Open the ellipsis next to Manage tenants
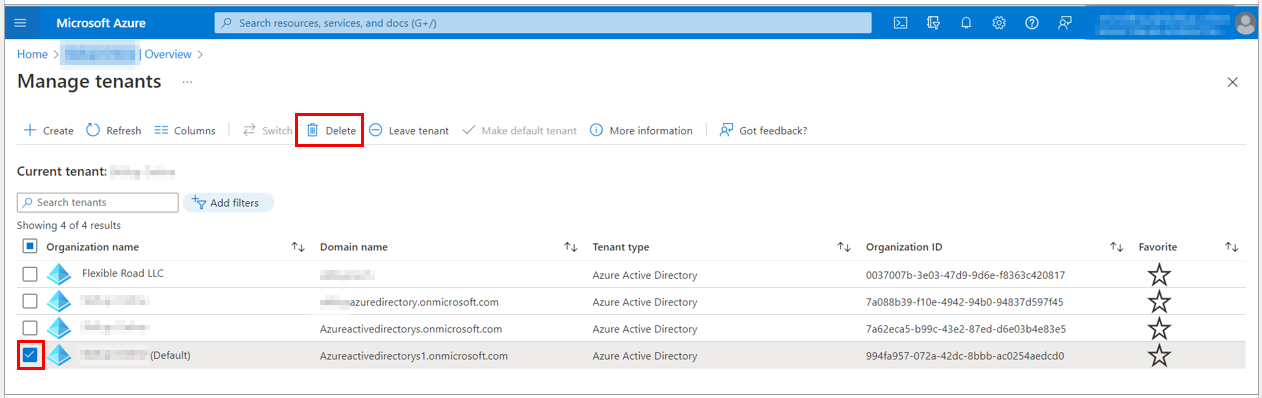This screenshot has width=1262, height=398. coord(187,82)
